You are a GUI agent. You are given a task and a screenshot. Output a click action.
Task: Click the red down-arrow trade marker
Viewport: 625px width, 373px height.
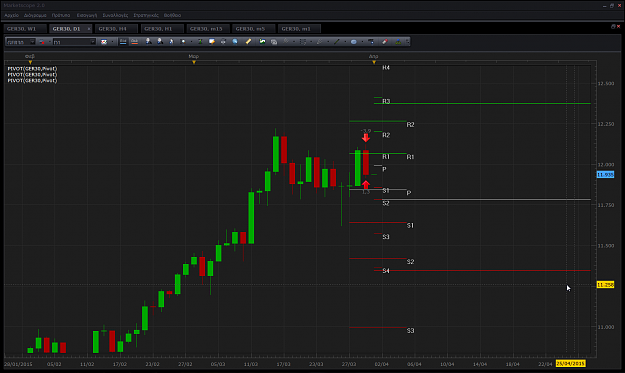[x=366, y=138]
